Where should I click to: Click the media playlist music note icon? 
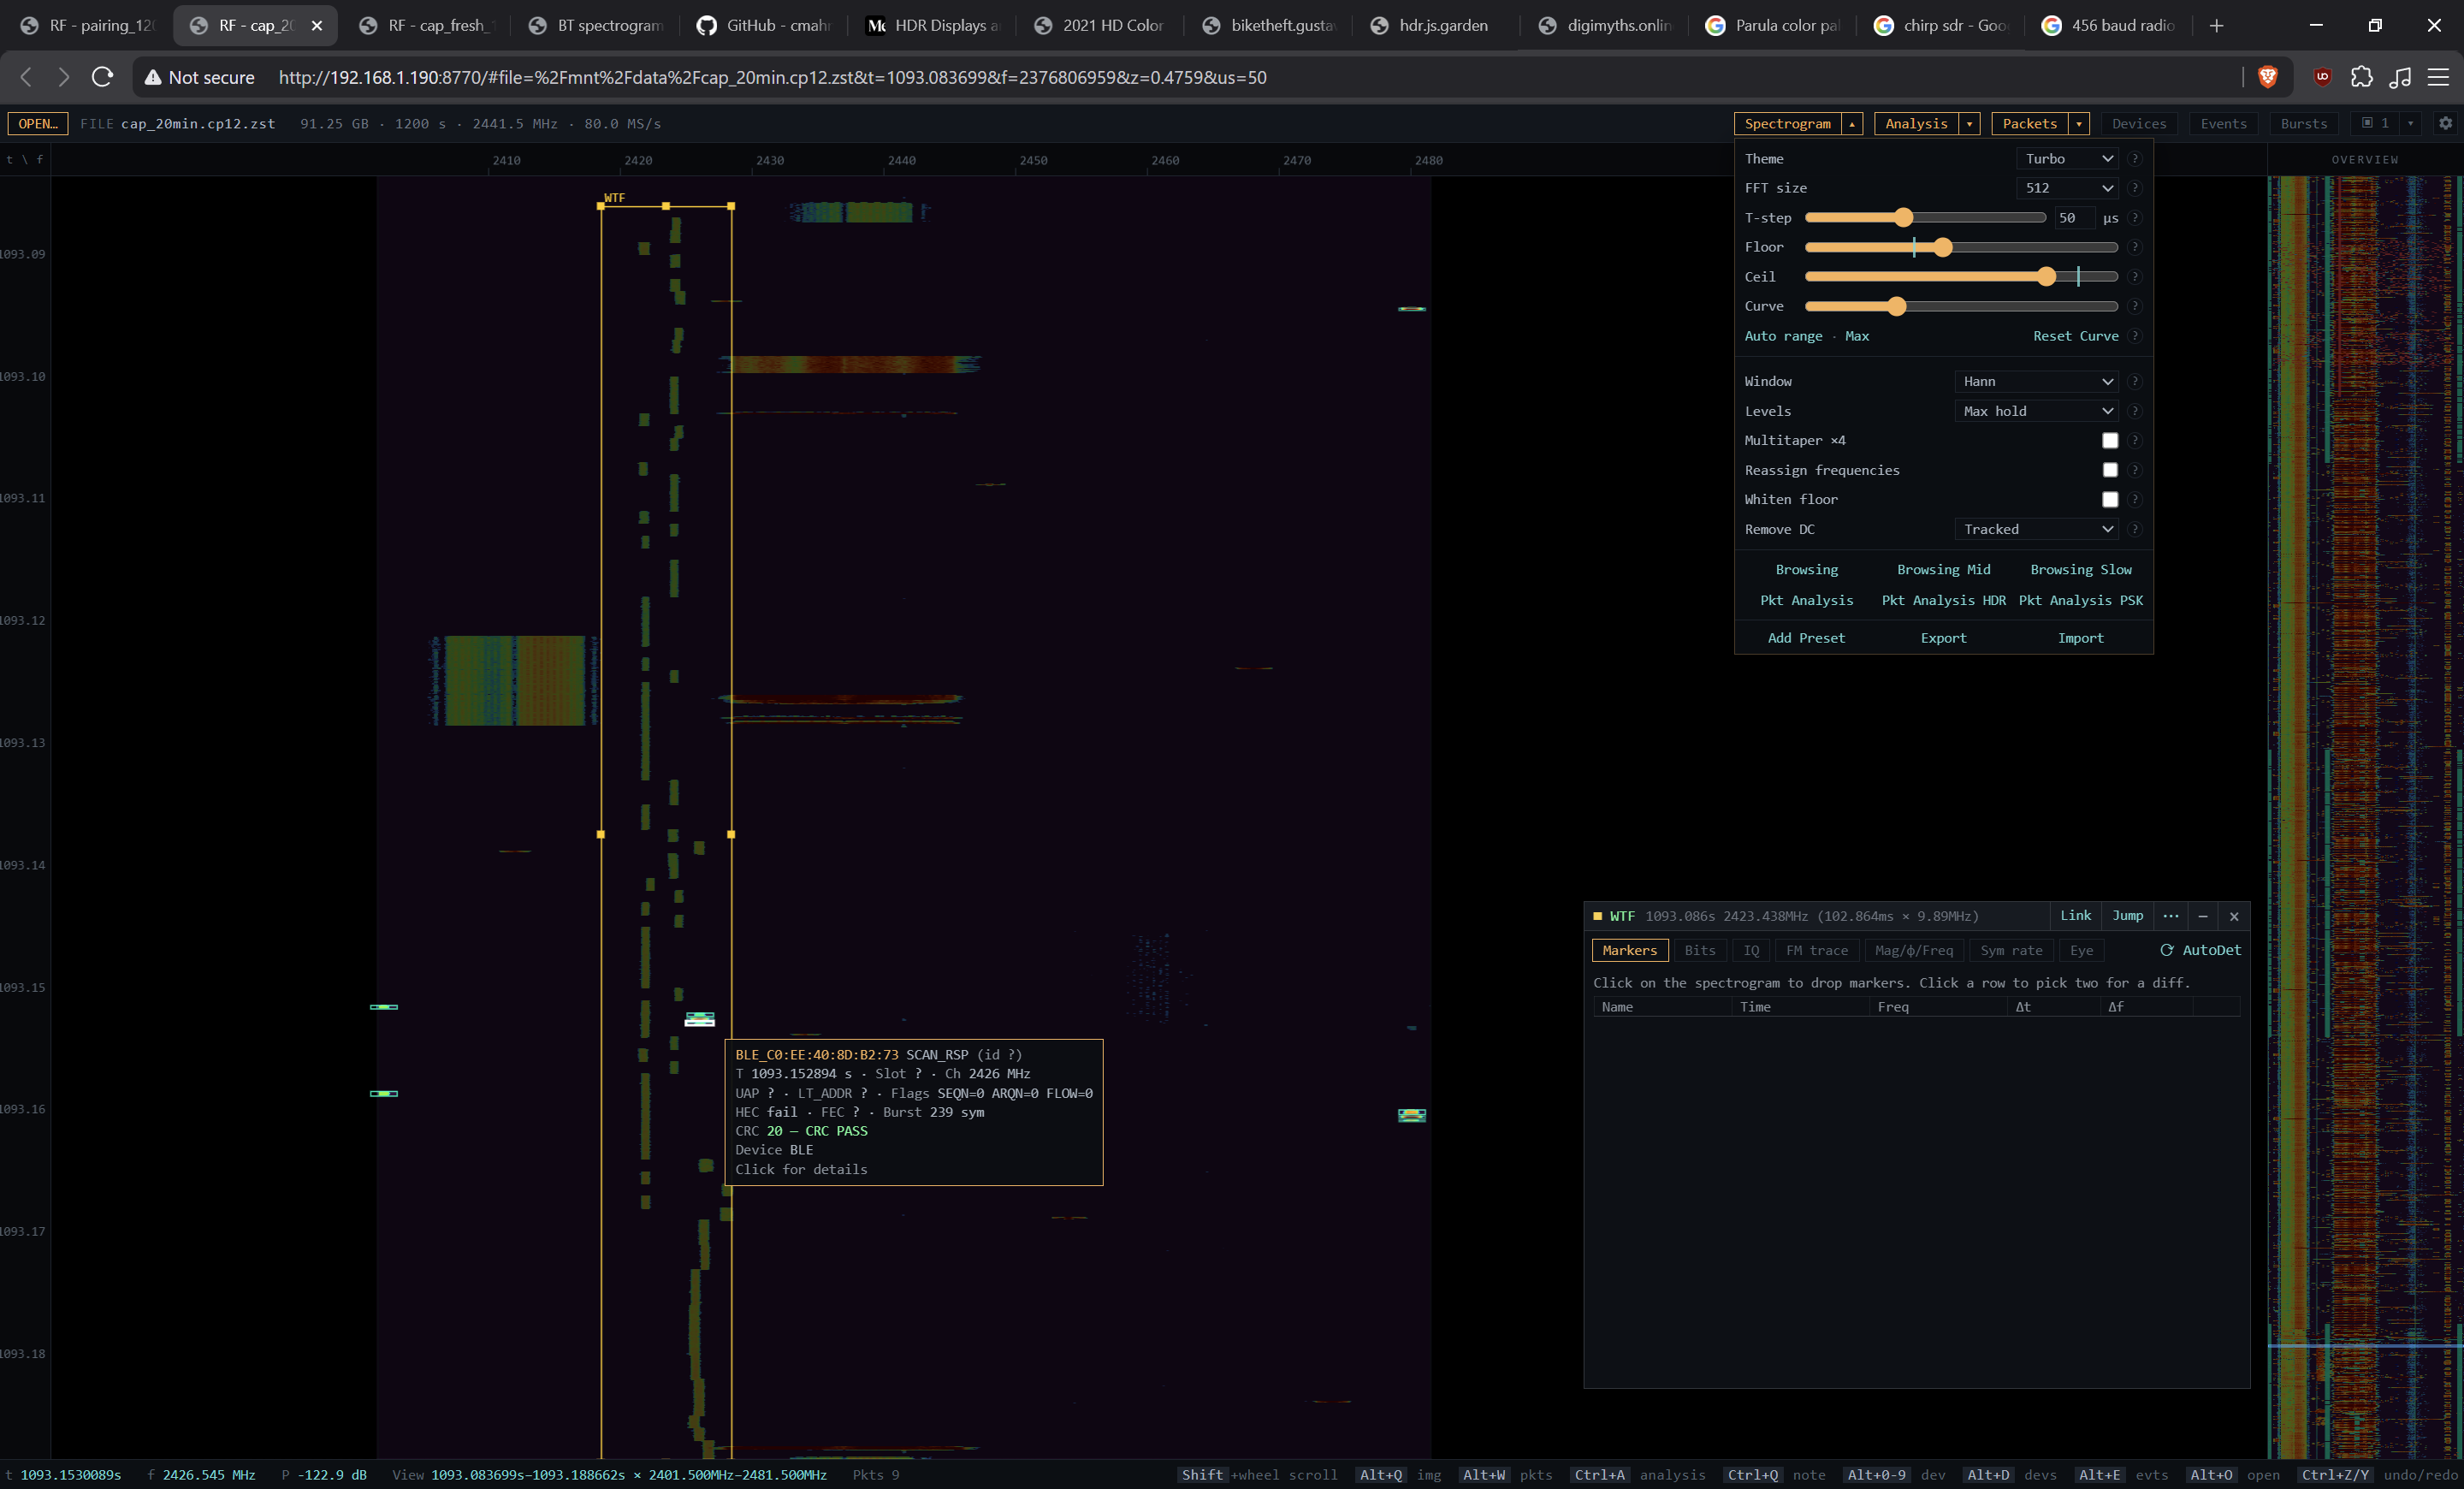[x=2400, y=77]
